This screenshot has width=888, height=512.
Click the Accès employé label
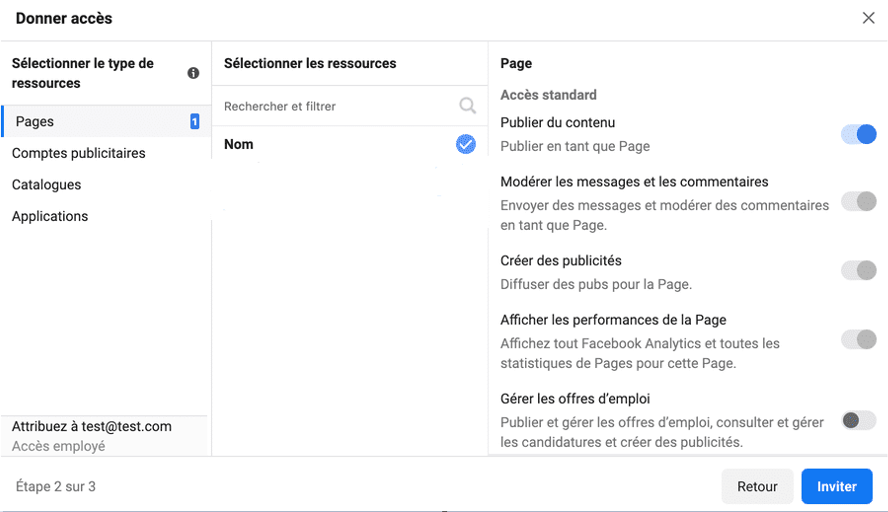(x=58, y=446)
